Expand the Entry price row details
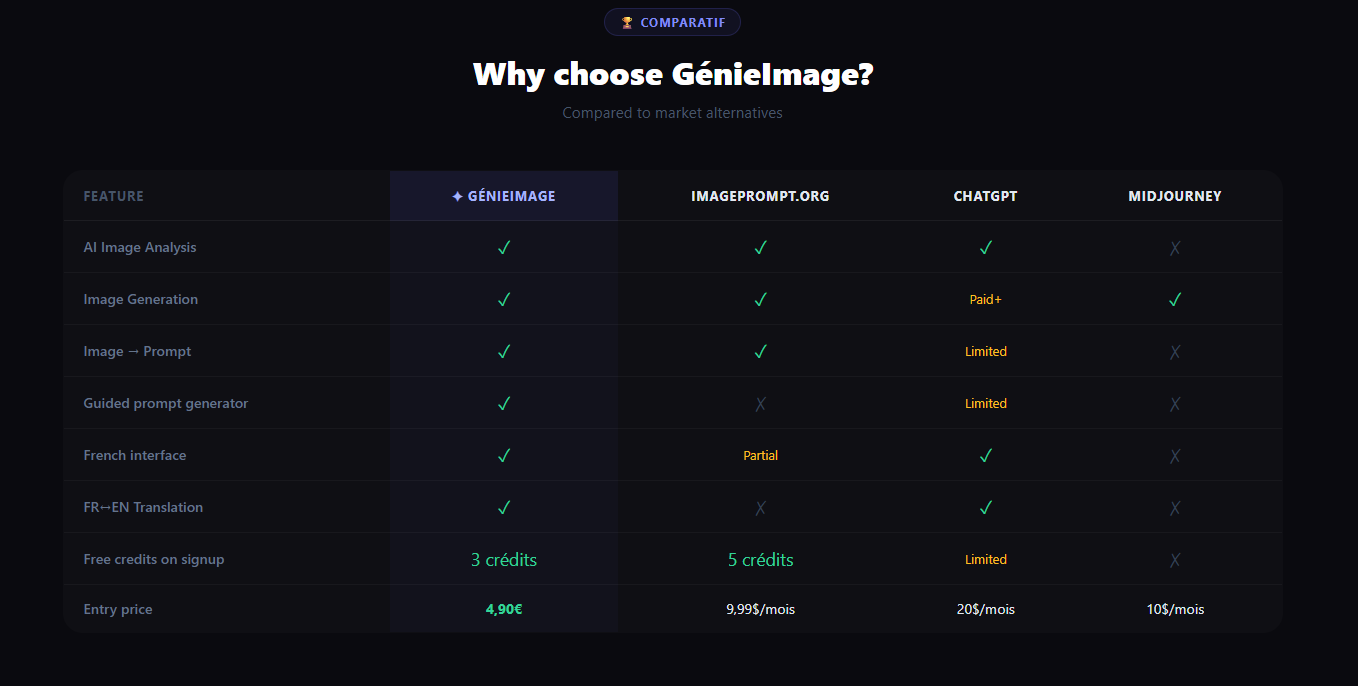 [x=118, y=609]
